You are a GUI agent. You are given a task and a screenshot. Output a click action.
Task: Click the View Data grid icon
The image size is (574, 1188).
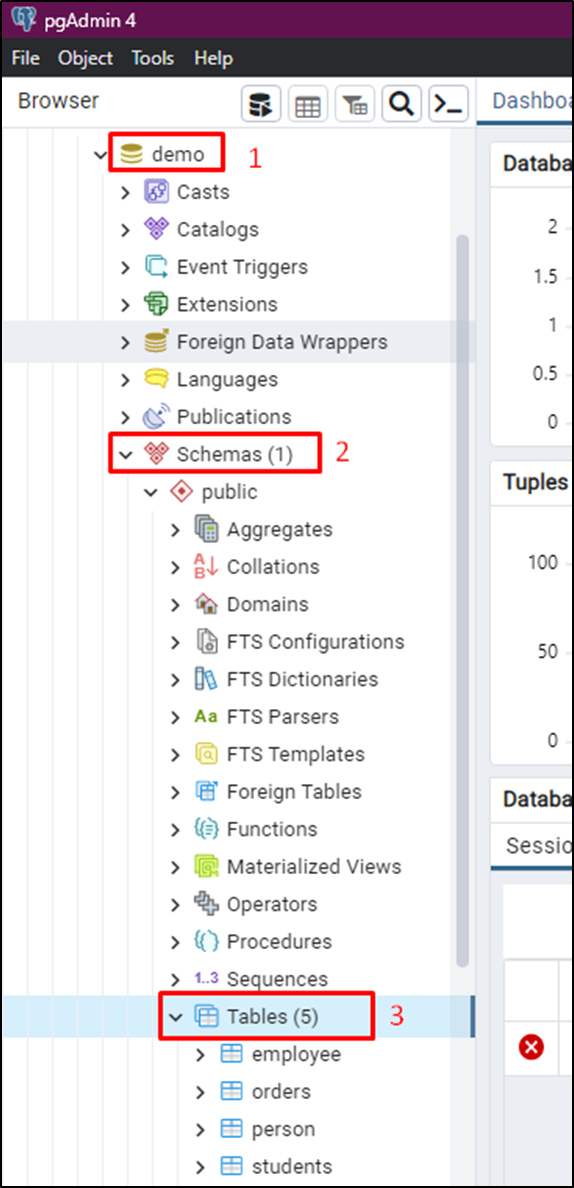tap(308, 104)
